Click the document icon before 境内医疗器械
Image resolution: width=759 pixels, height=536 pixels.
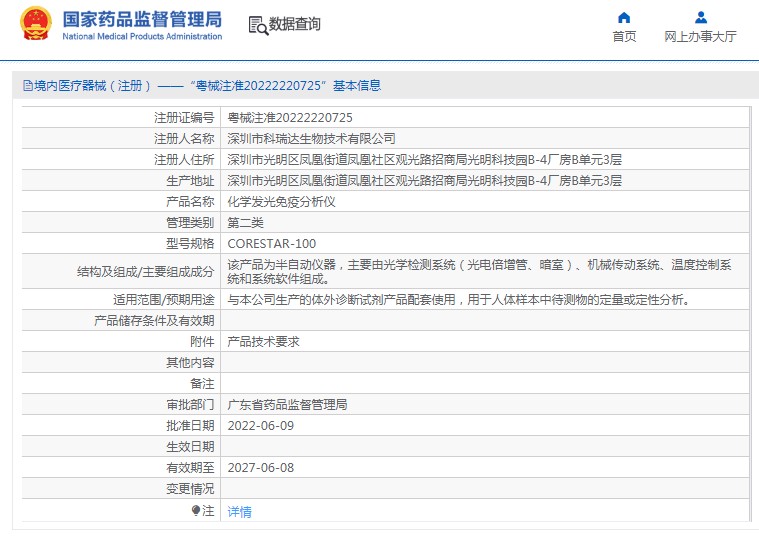tap(28, 86)
